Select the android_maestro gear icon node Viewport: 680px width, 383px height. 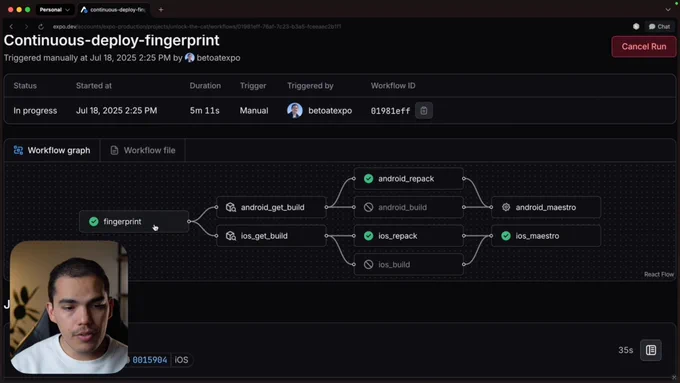(x=506, y=207)
